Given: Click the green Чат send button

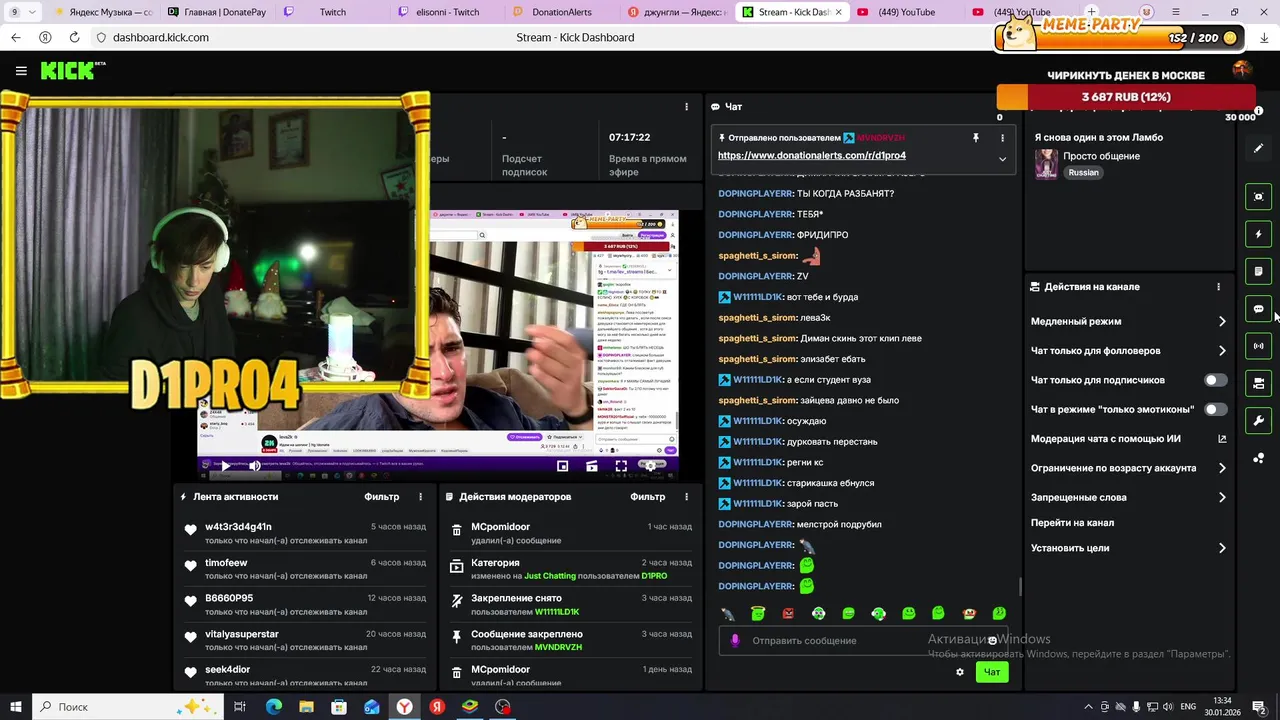Looking at the screenshot, I should pos(992,672).
